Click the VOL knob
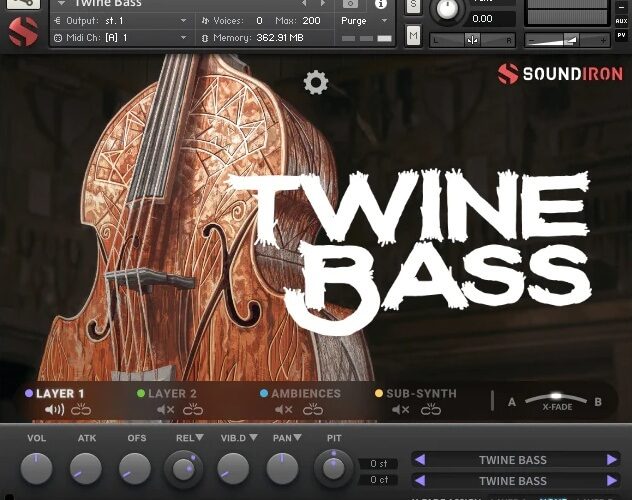Screen dimensions: 632x500 point(36,468)
